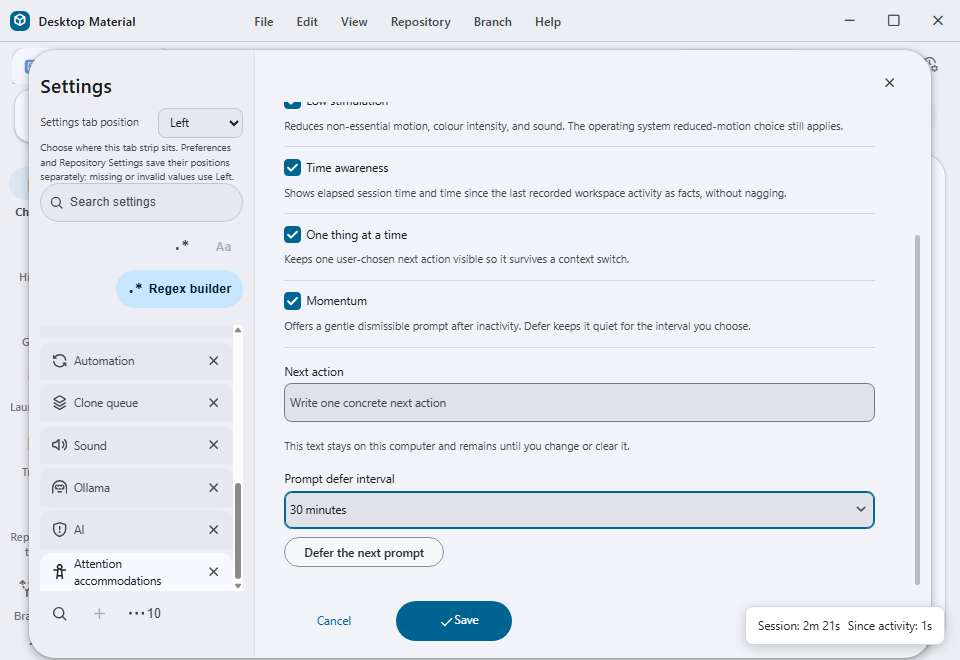Viewport: 960px width, 660px height.
Task: Open the overflow menu showing 10 more tabs
Action: [144, 613]
